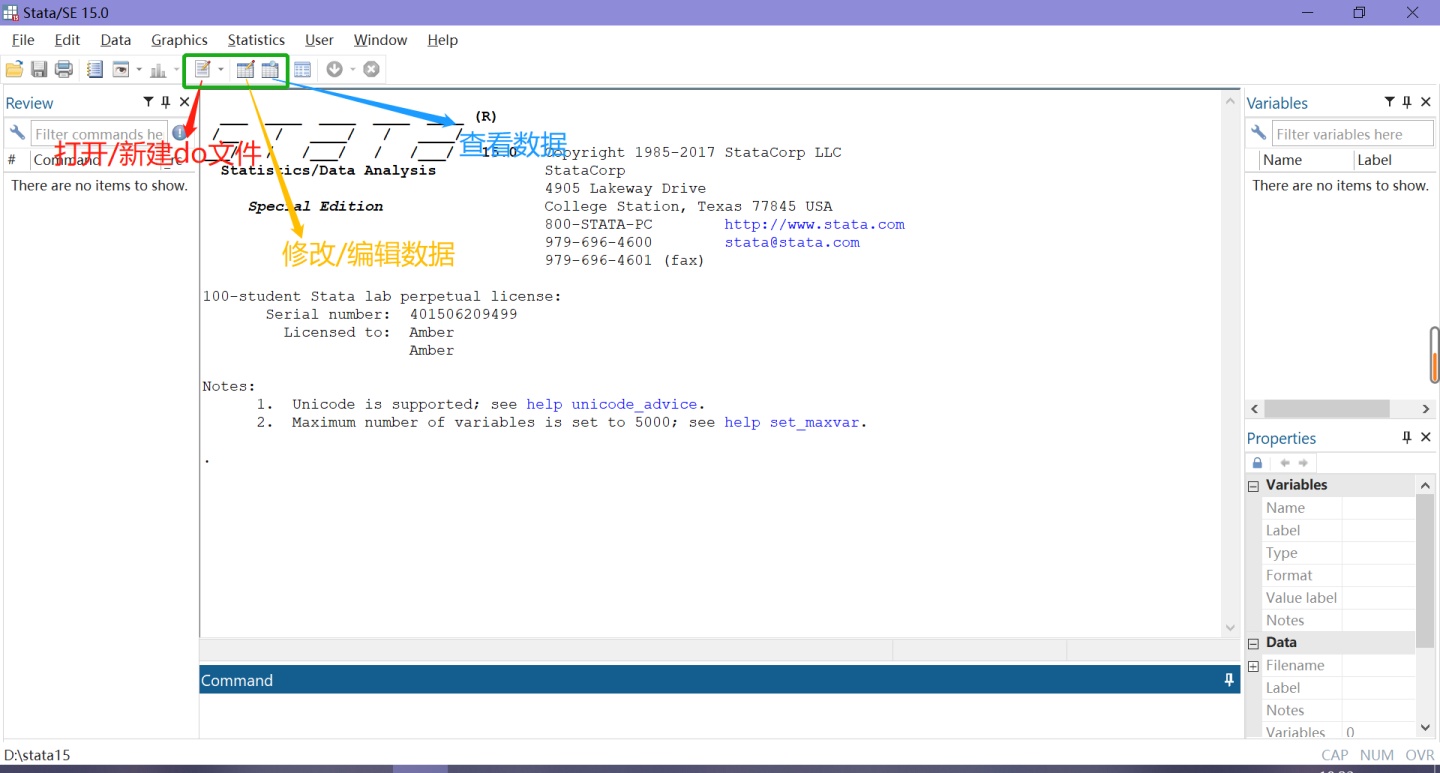The height and width of the screenshot is (773, 1440).
Task: Click Variables panel scroll right arrow
Action: 1426,408
